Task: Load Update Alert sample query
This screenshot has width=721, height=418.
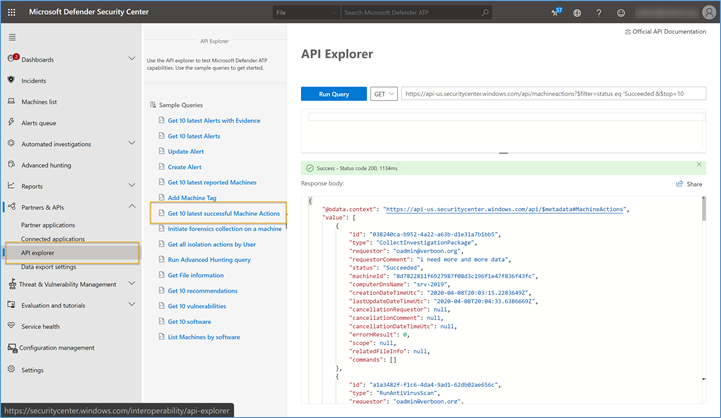Action: point(186,151)
